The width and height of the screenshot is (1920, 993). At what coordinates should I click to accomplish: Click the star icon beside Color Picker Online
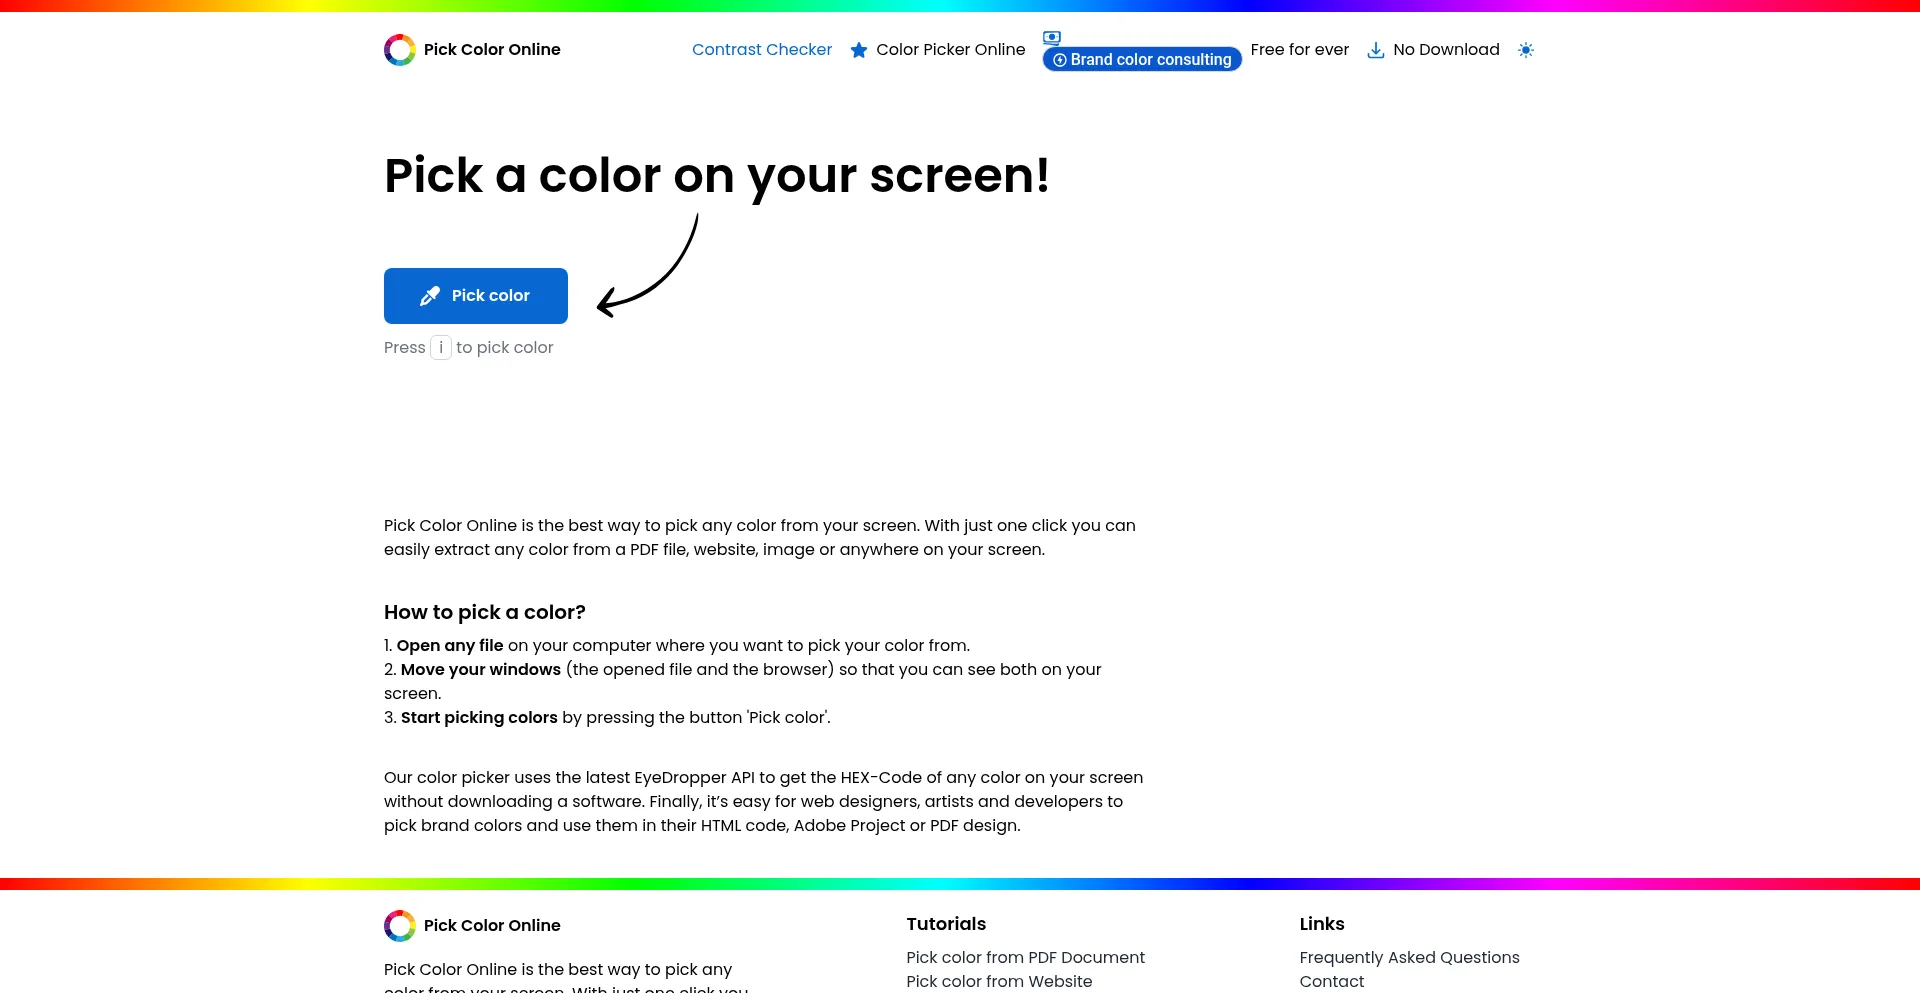point(858,50)
